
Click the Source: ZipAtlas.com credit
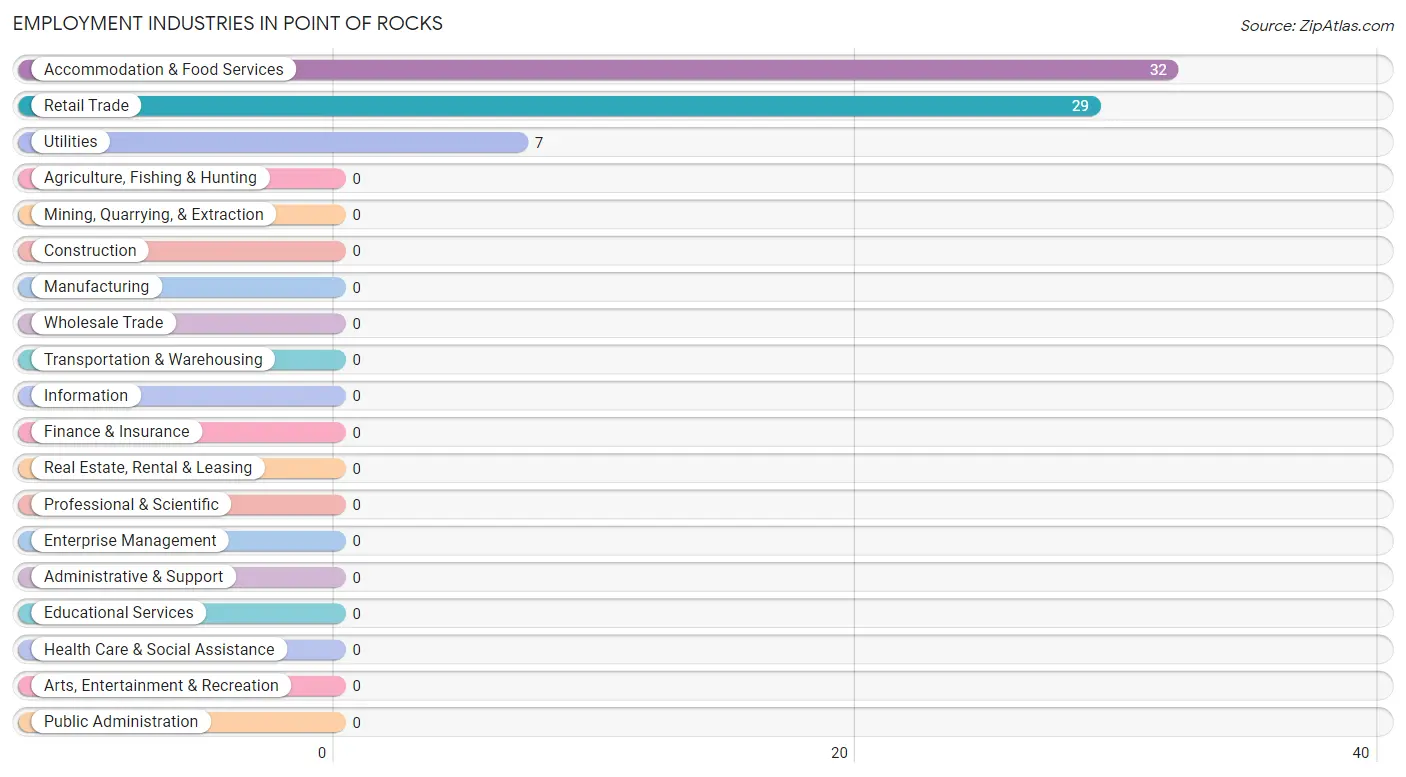coord(1317,26)
